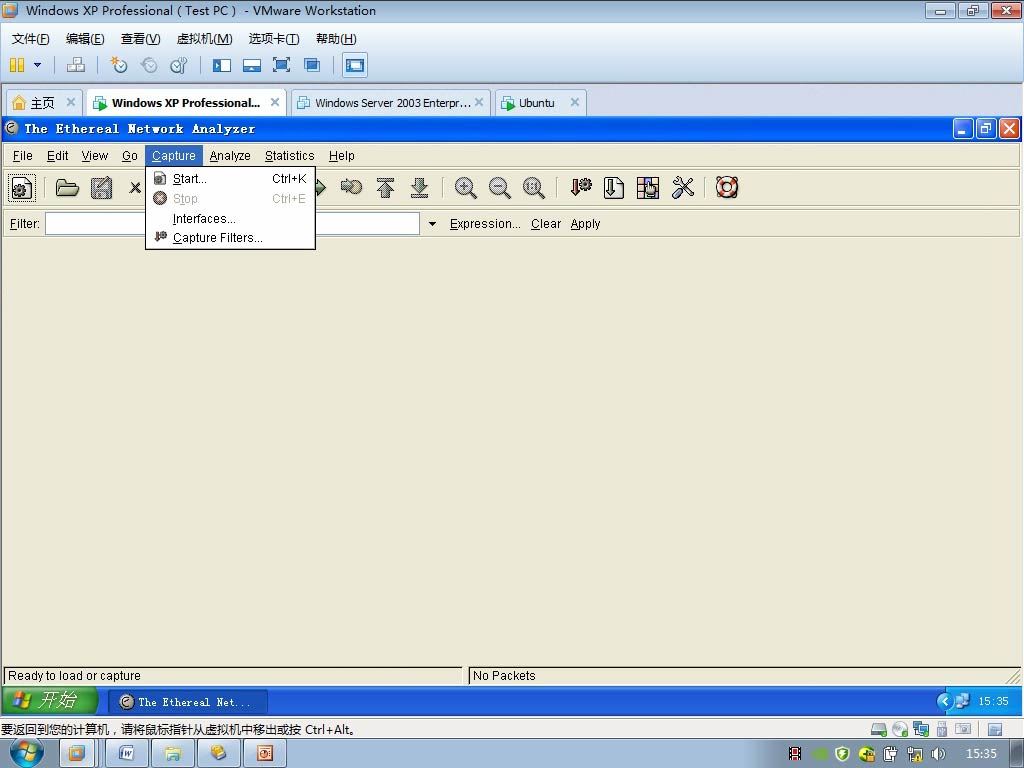Open the Ethereal File menu

(22, 156)
